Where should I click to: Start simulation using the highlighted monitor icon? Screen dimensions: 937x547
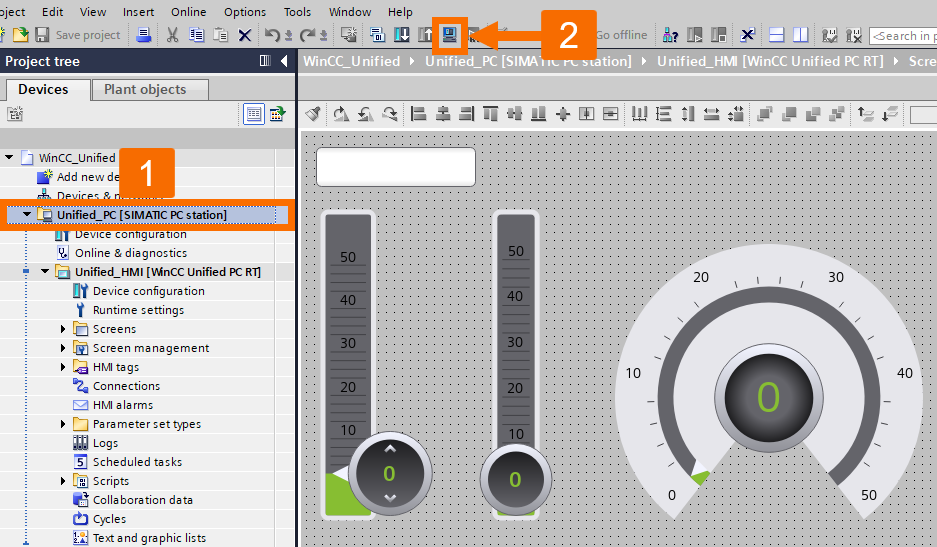pyautogui.click(x=449, y=35)
